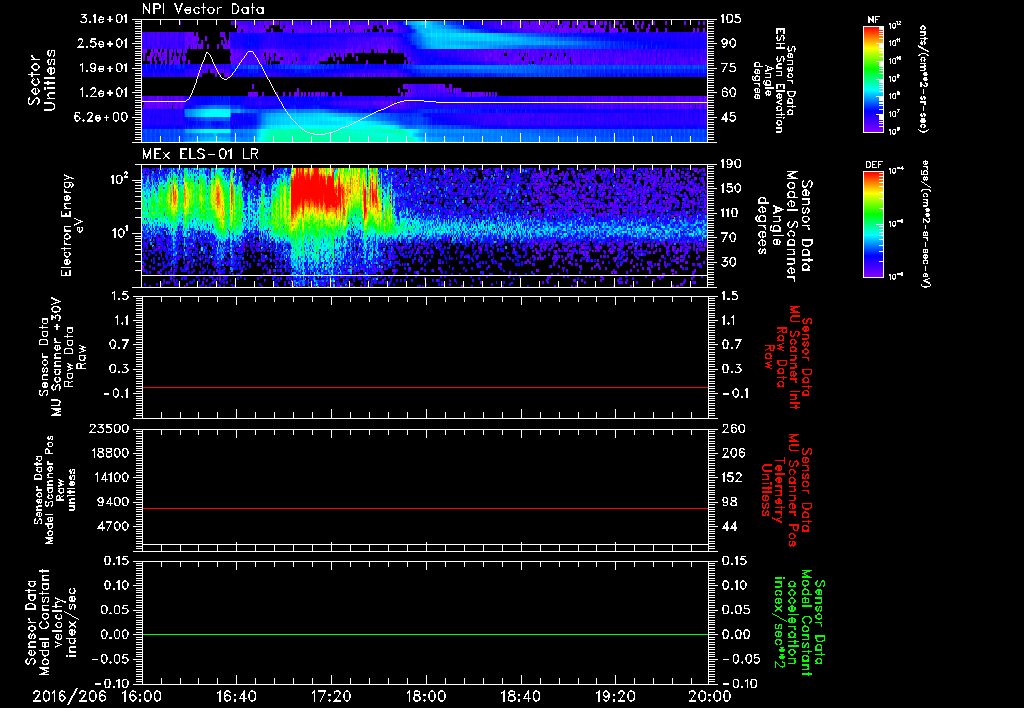Click the "6.2e+00" sector axis value
This screenshot has height=708, width=1024.
103,117
